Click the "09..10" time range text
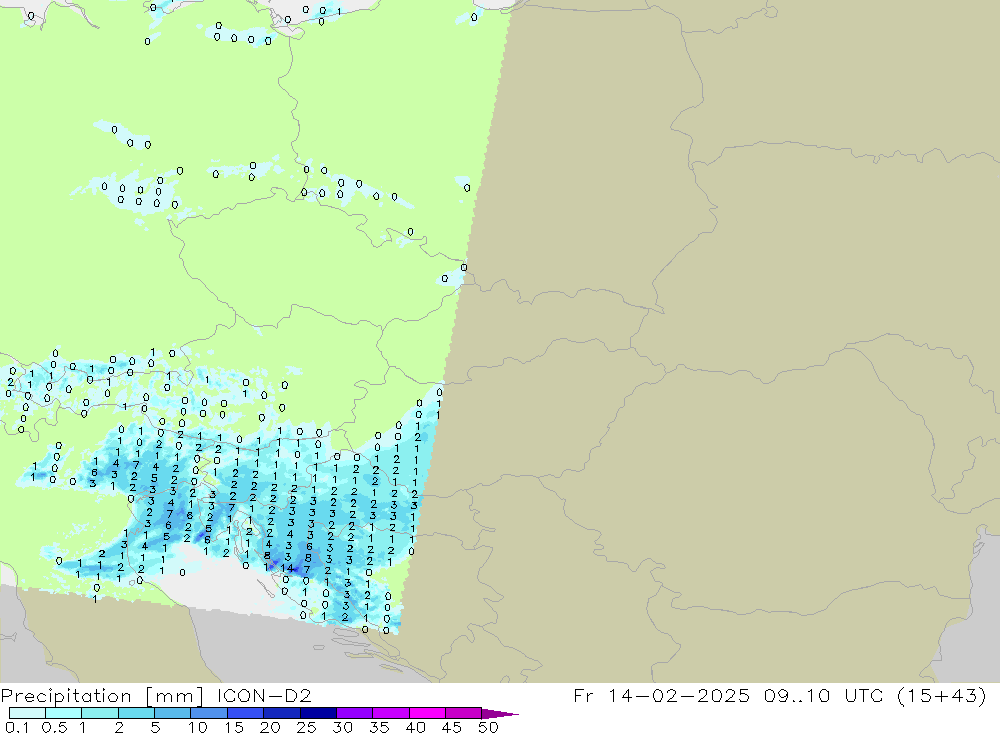The width and height of the screenshot is (1000, 733). [x=797, y=695]
